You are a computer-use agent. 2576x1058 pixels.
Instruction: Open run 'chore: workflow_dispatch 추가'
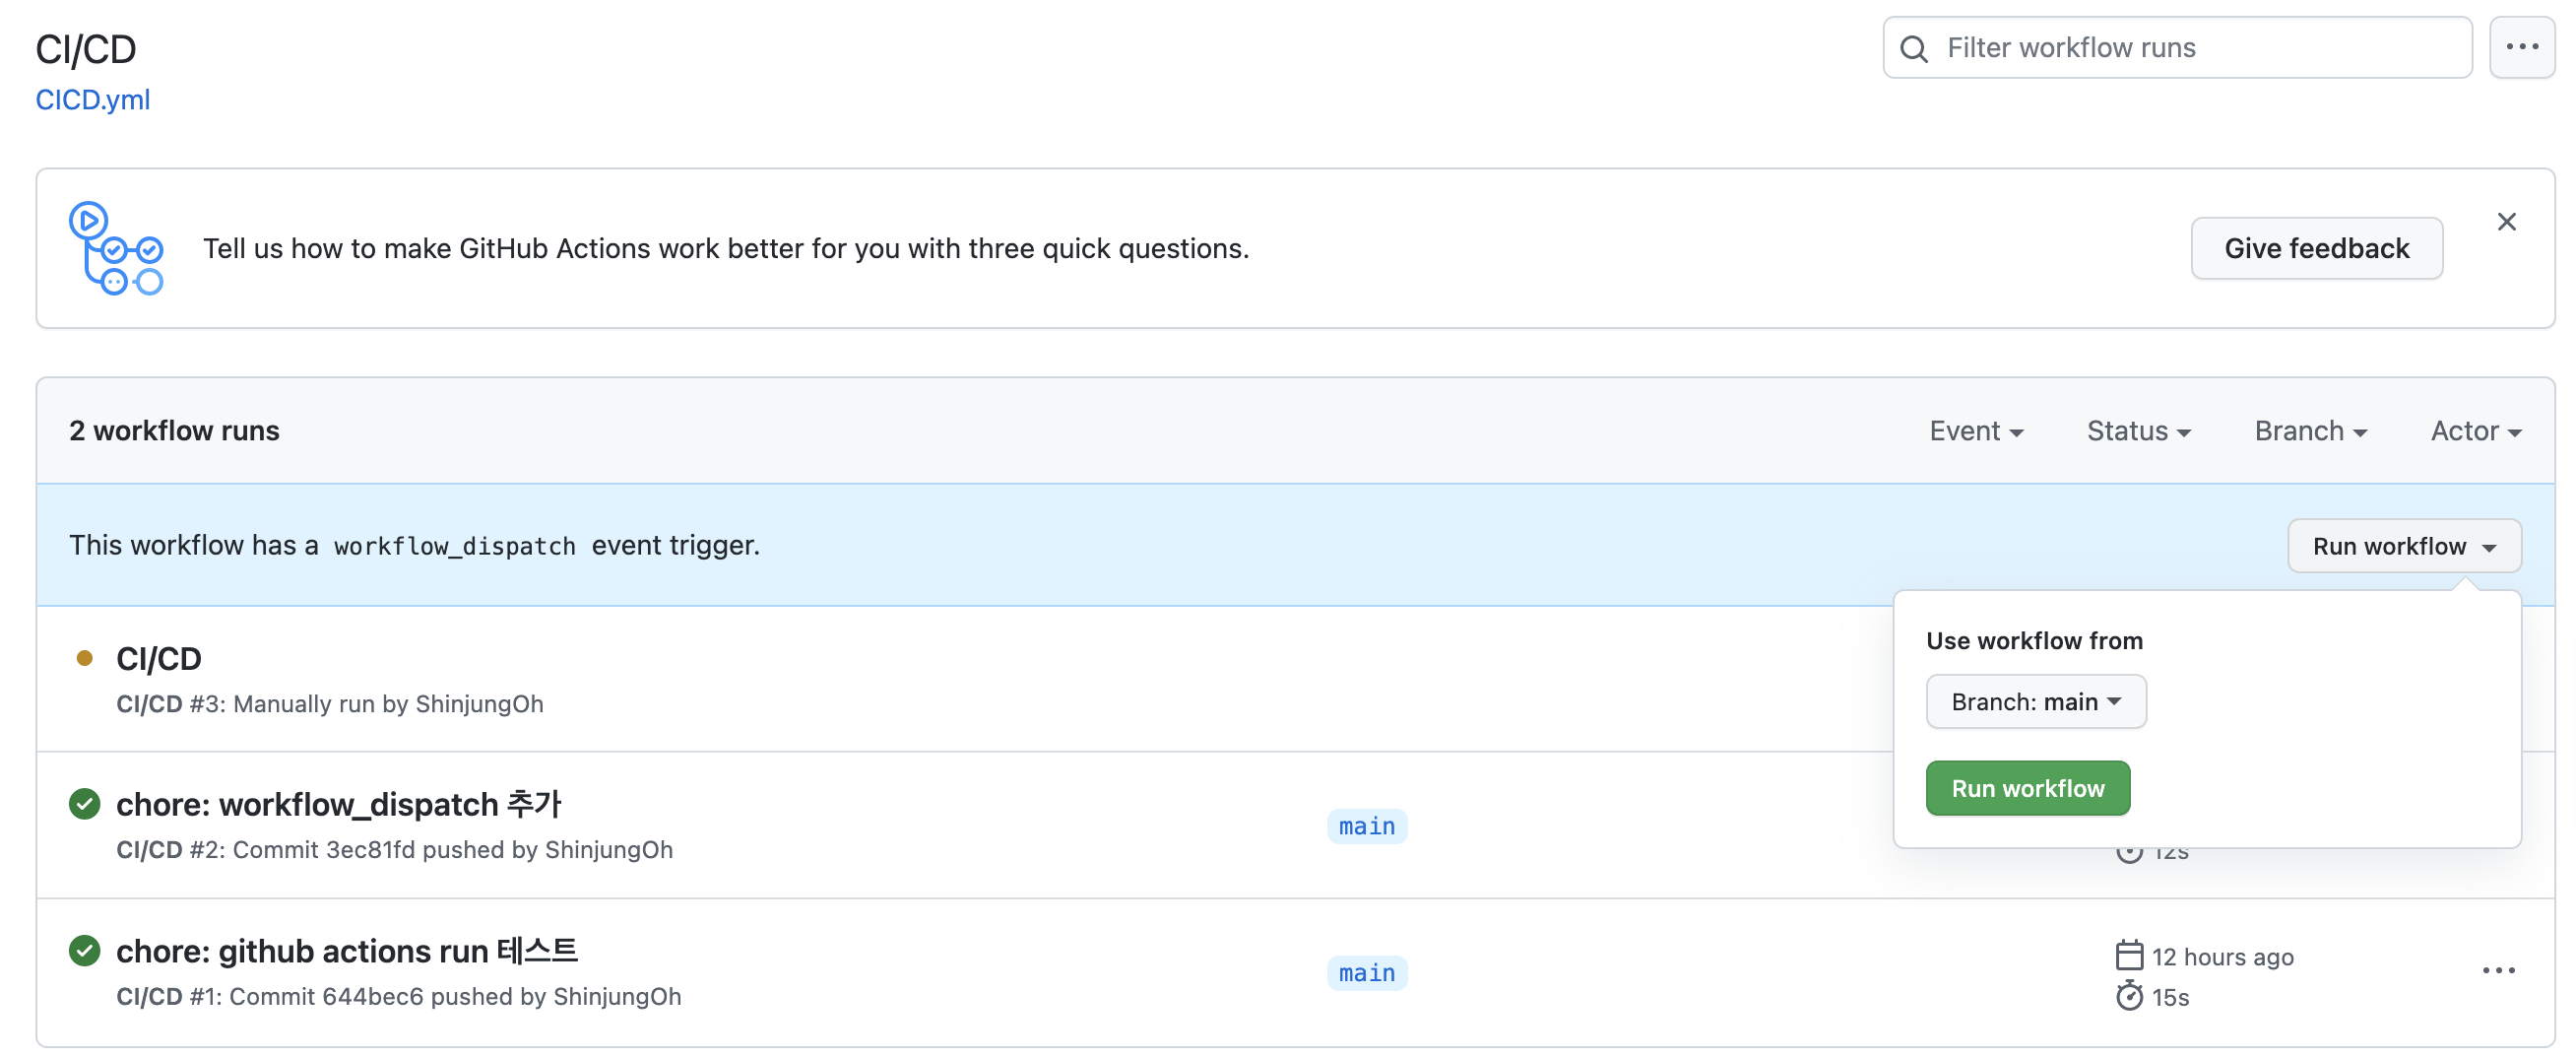coord(339,804)
